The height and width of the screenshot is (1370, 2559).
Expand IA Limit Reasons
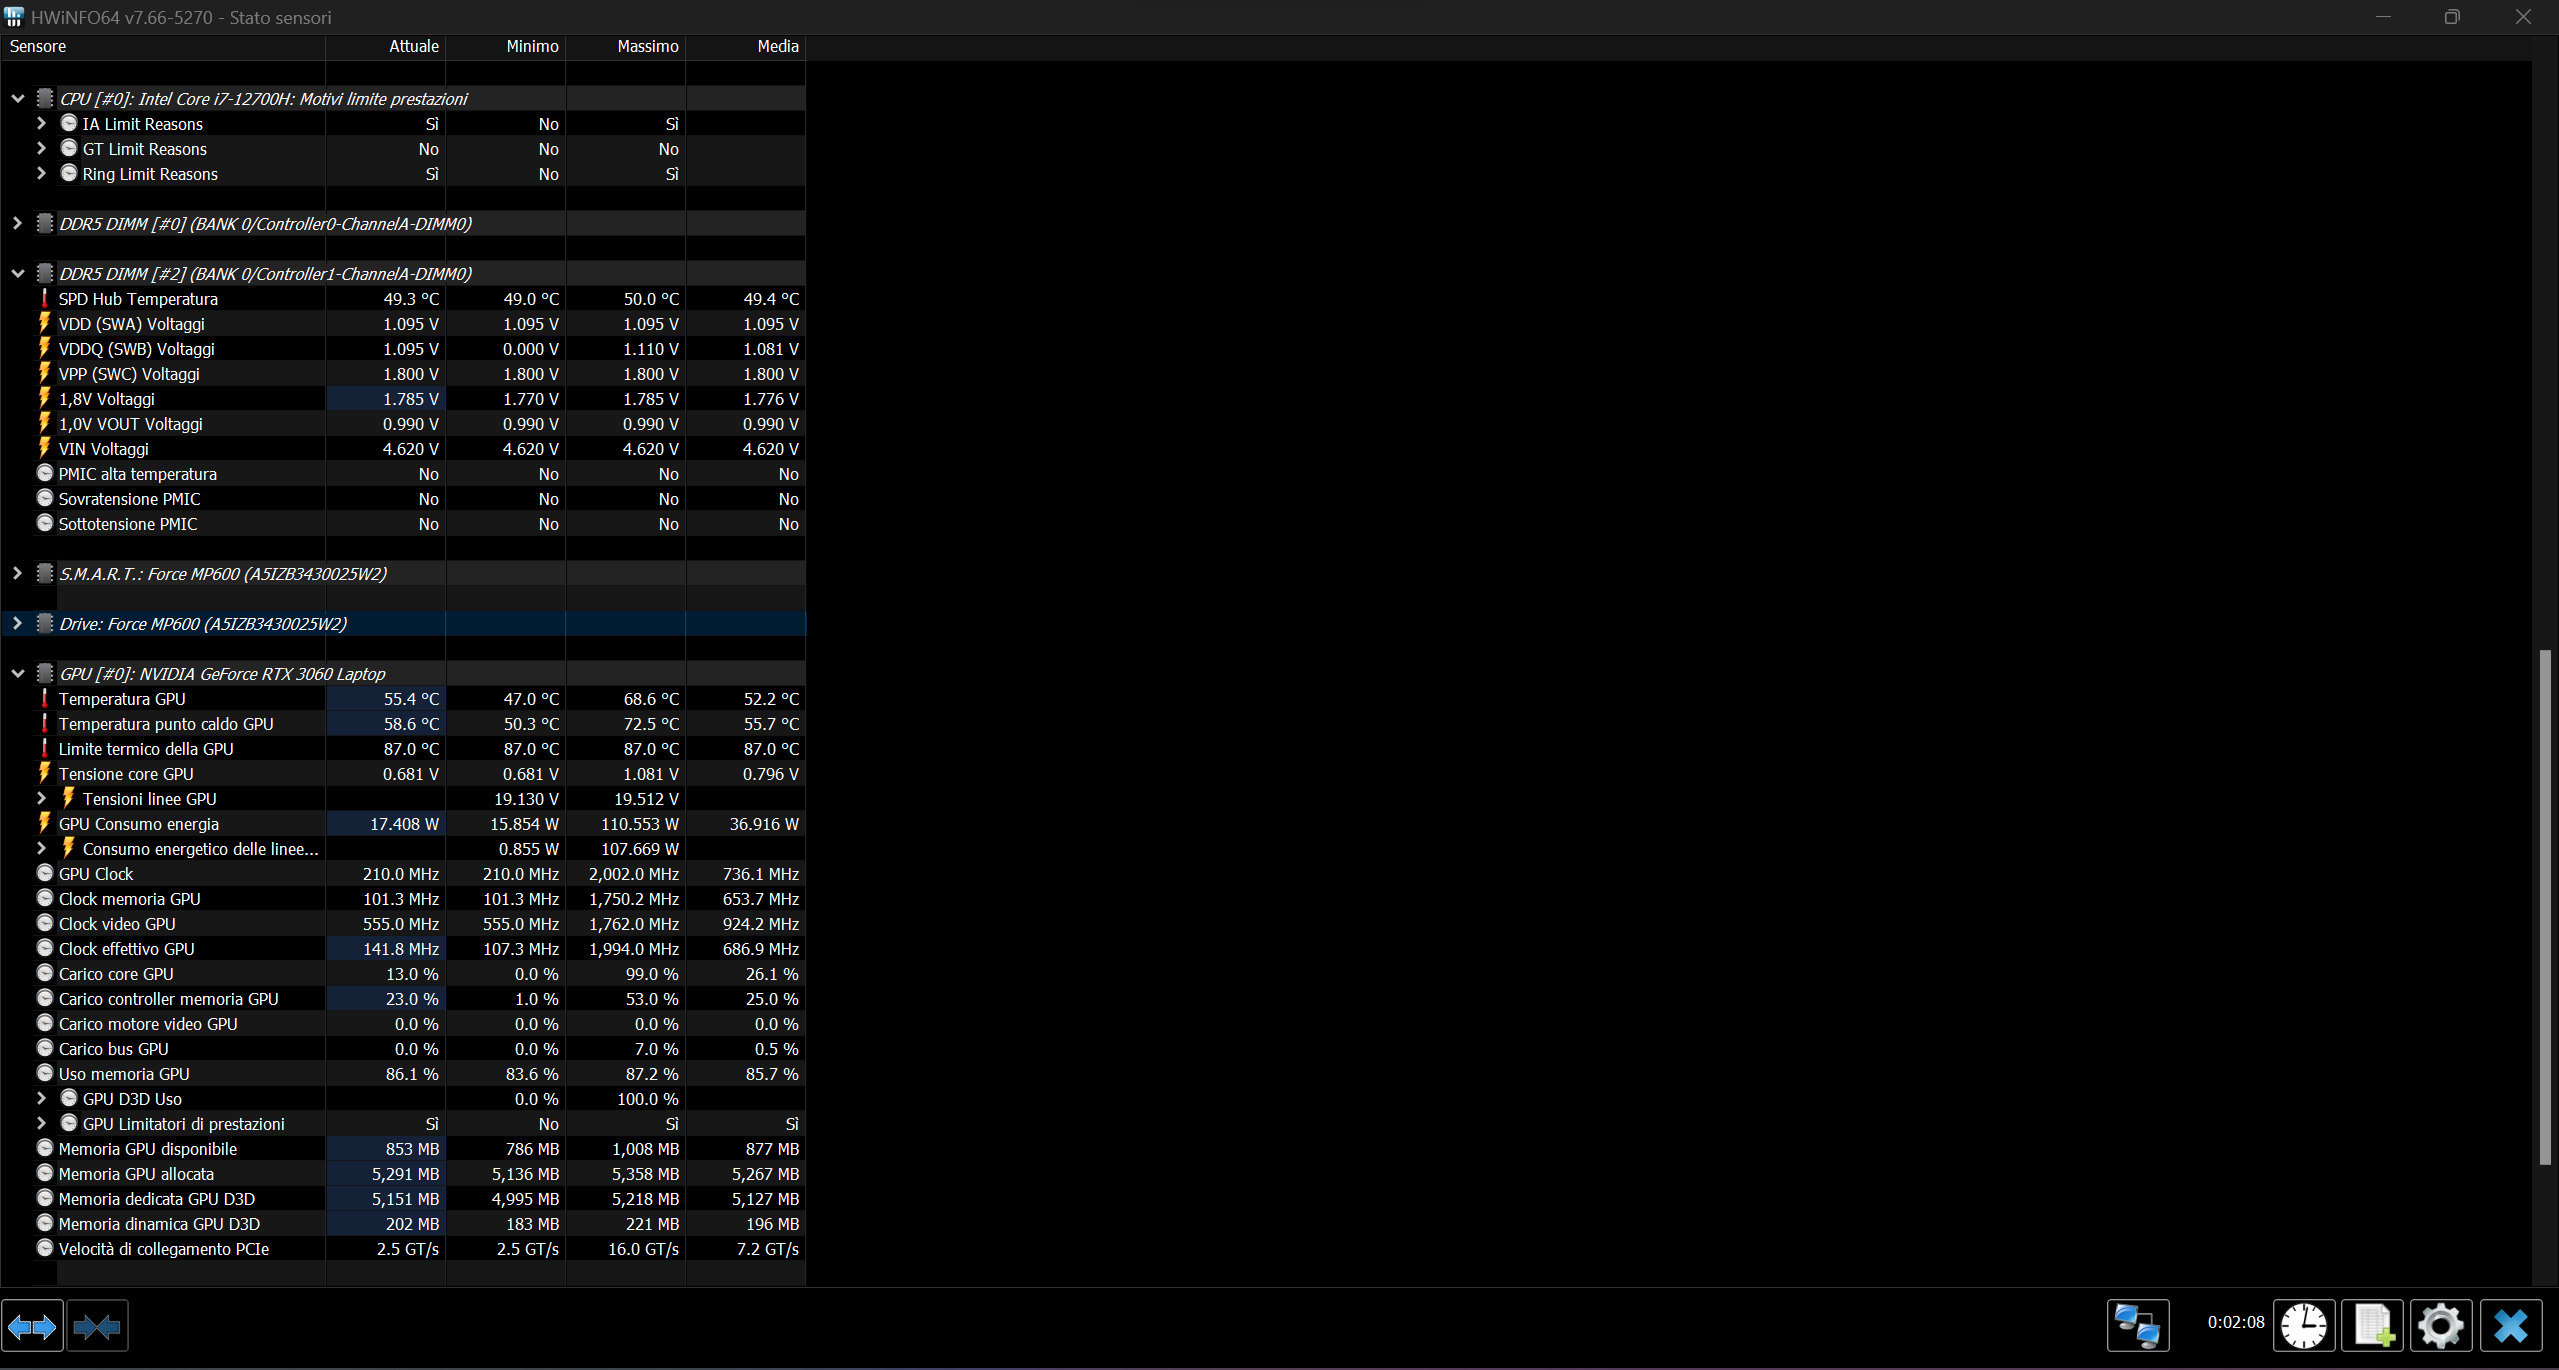pyautogui.click(x=41, y=123)
